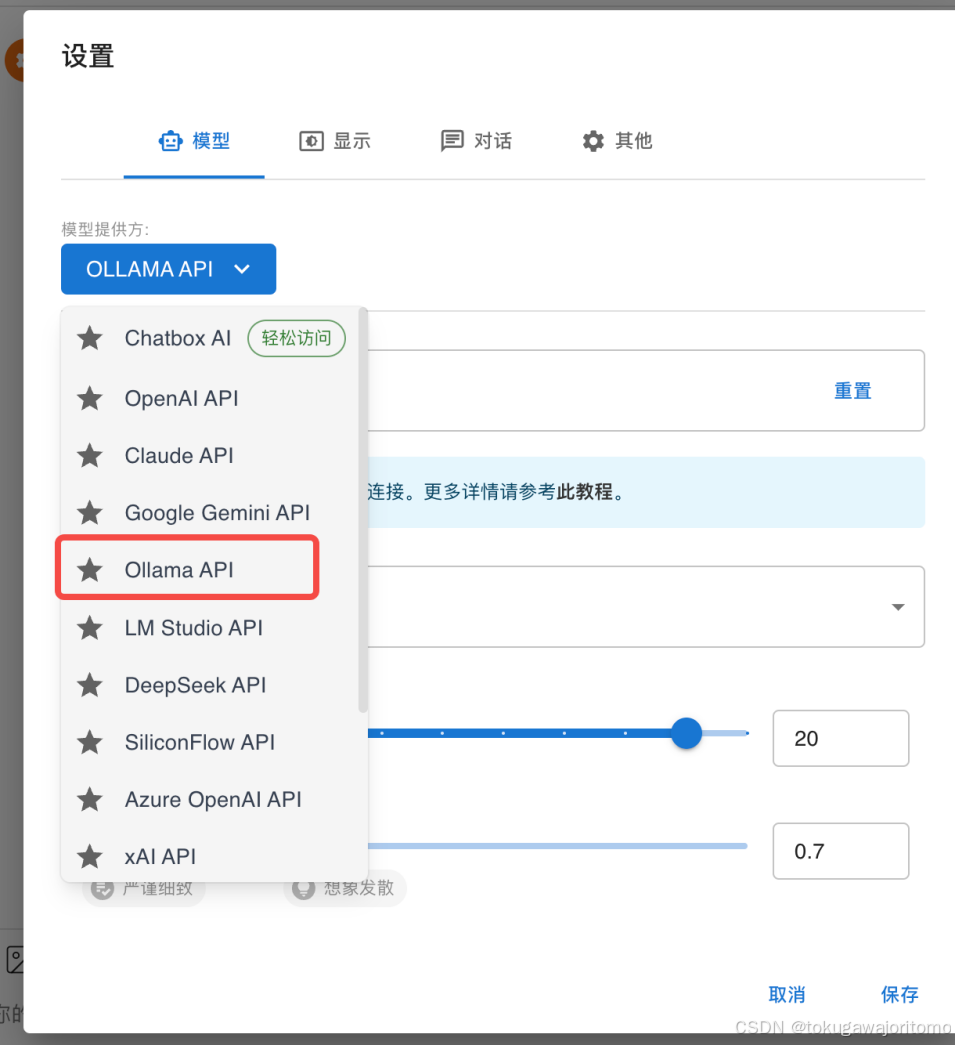Image resolution: width=955 pixels, height=1045 pixels.
Task: Select the 模型 settings tab
Action: click(x=194, y=141)
